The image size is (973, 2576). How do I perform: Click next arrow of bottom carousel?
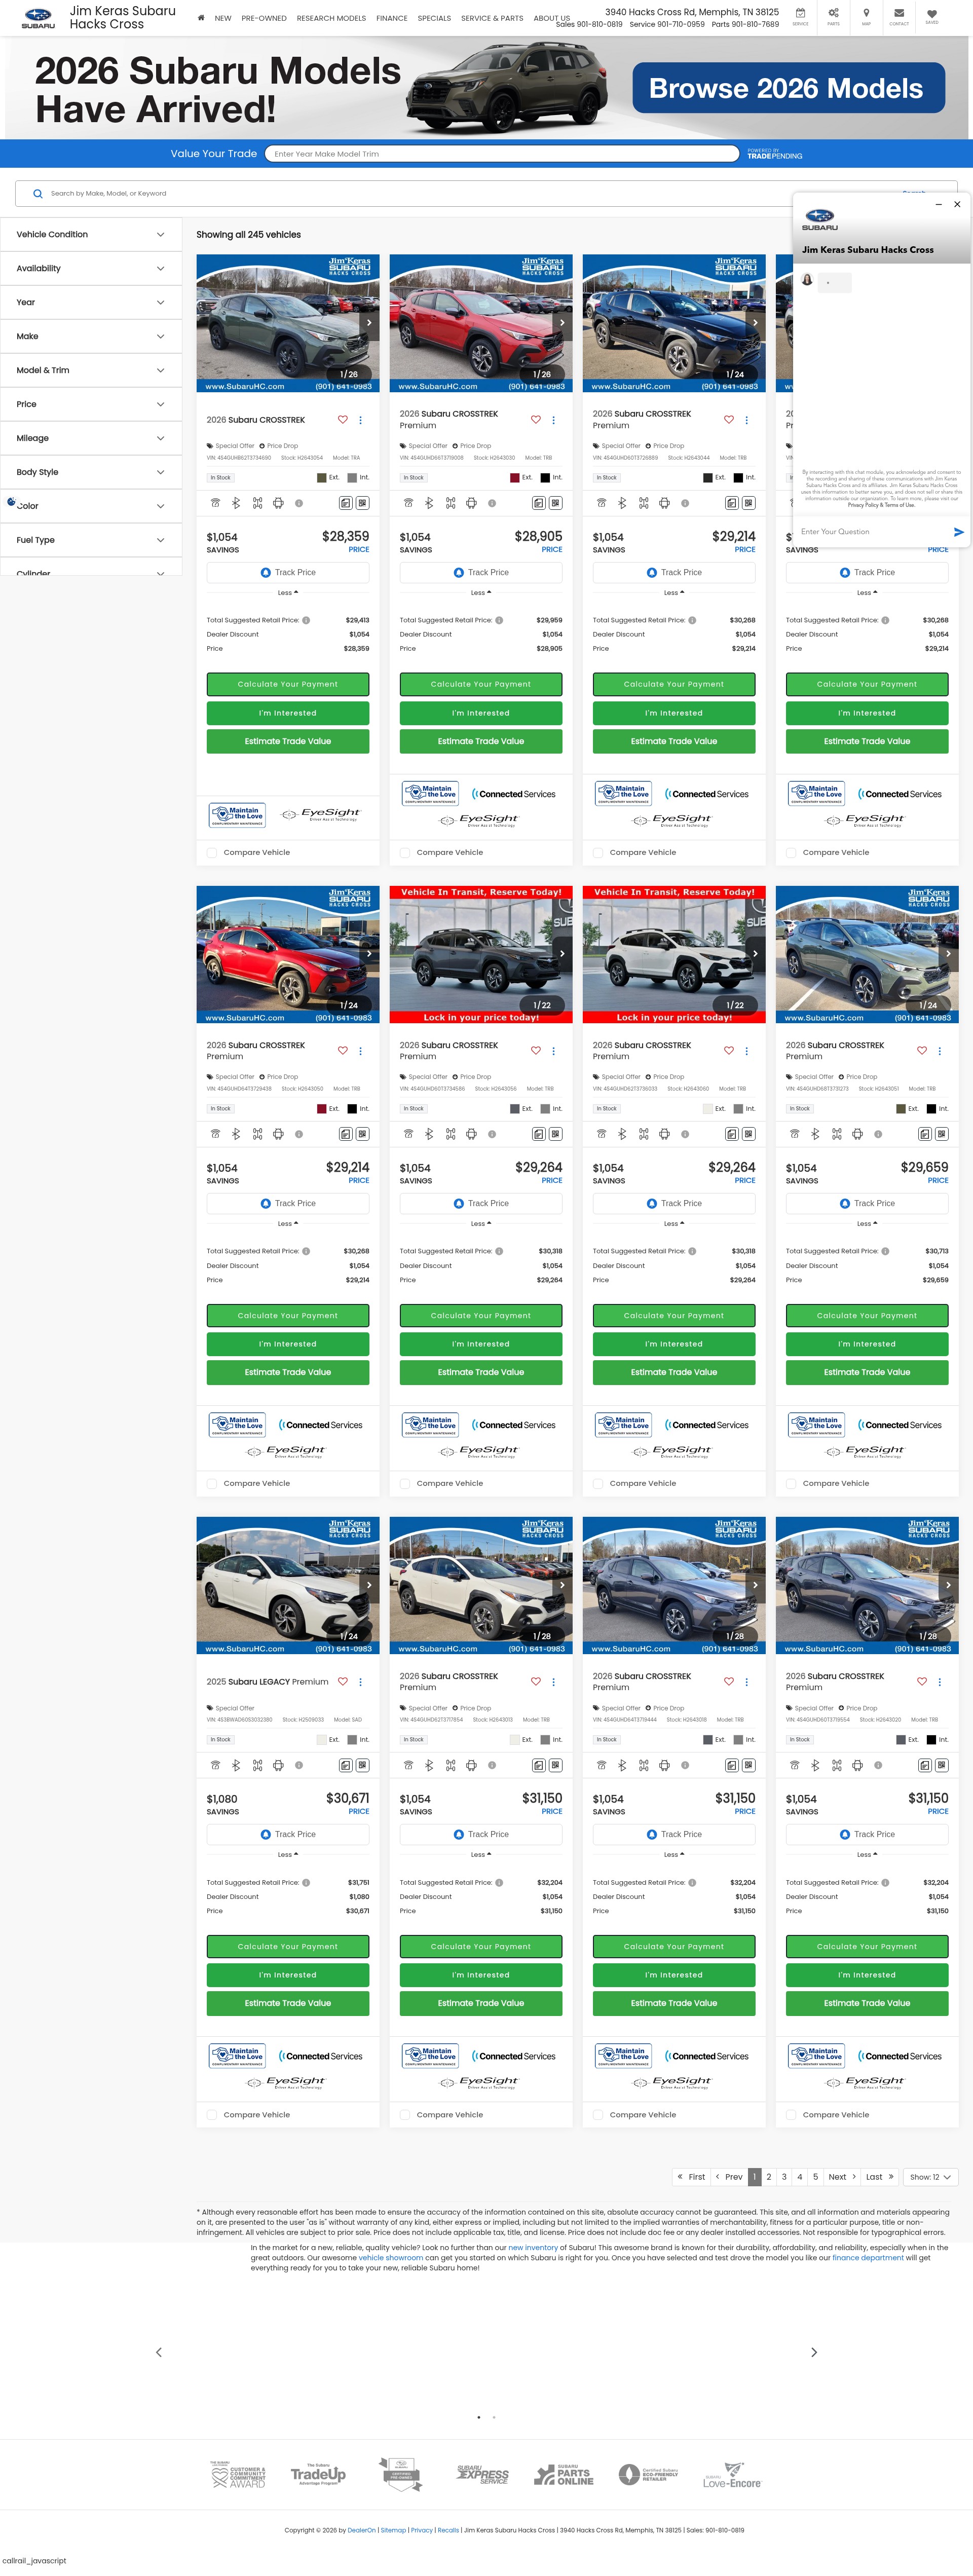pos(814,2352)
